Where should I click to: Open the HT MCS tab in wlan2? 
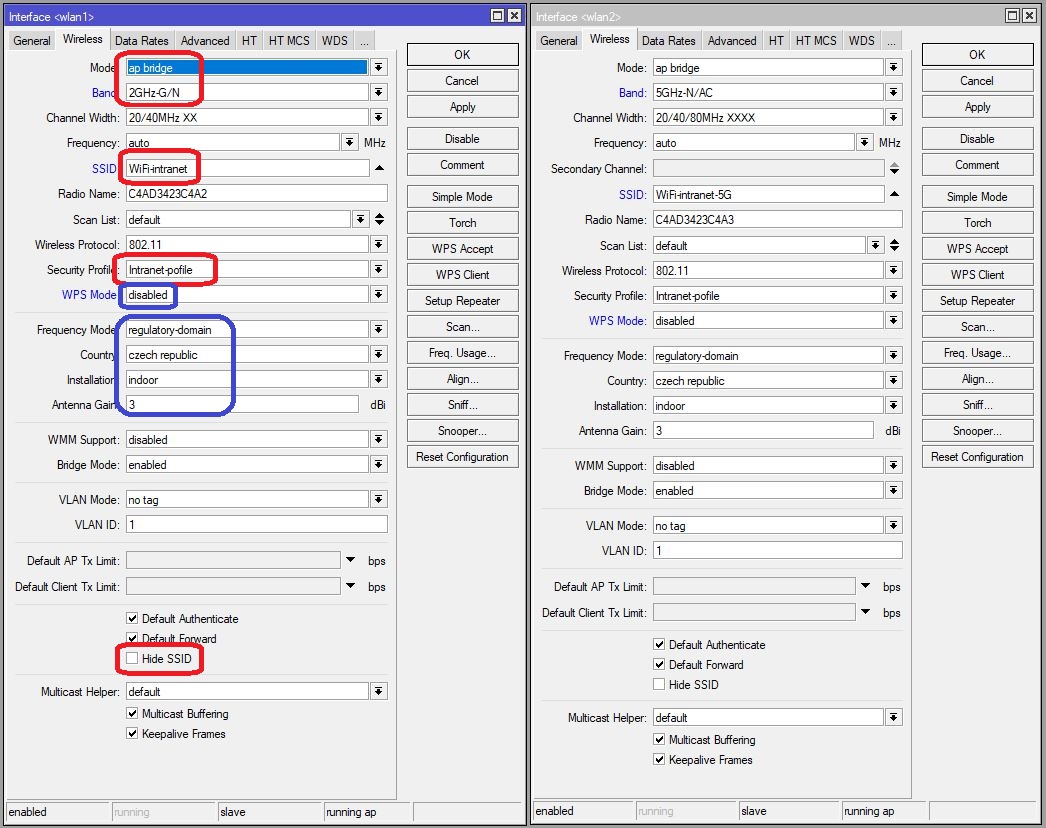816,41
